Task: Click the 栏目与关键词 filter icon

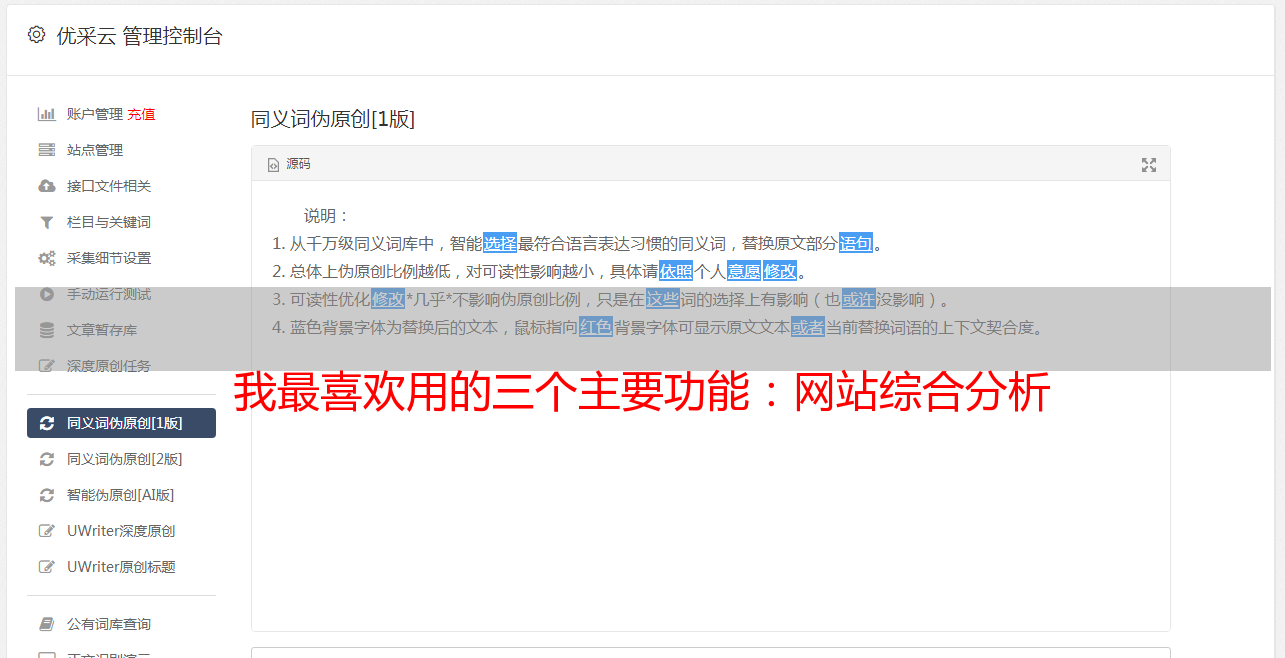Action: coord(46,222)
